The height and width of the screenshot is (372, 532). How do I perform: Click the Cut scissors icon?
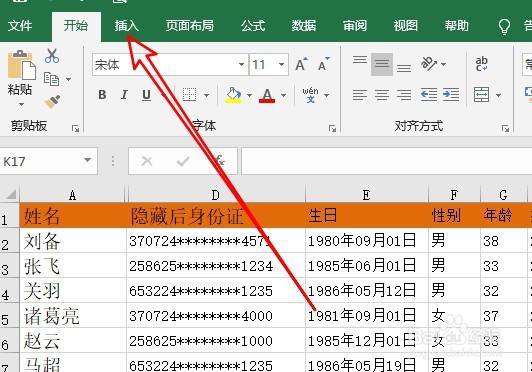click(x=52, y=56)
